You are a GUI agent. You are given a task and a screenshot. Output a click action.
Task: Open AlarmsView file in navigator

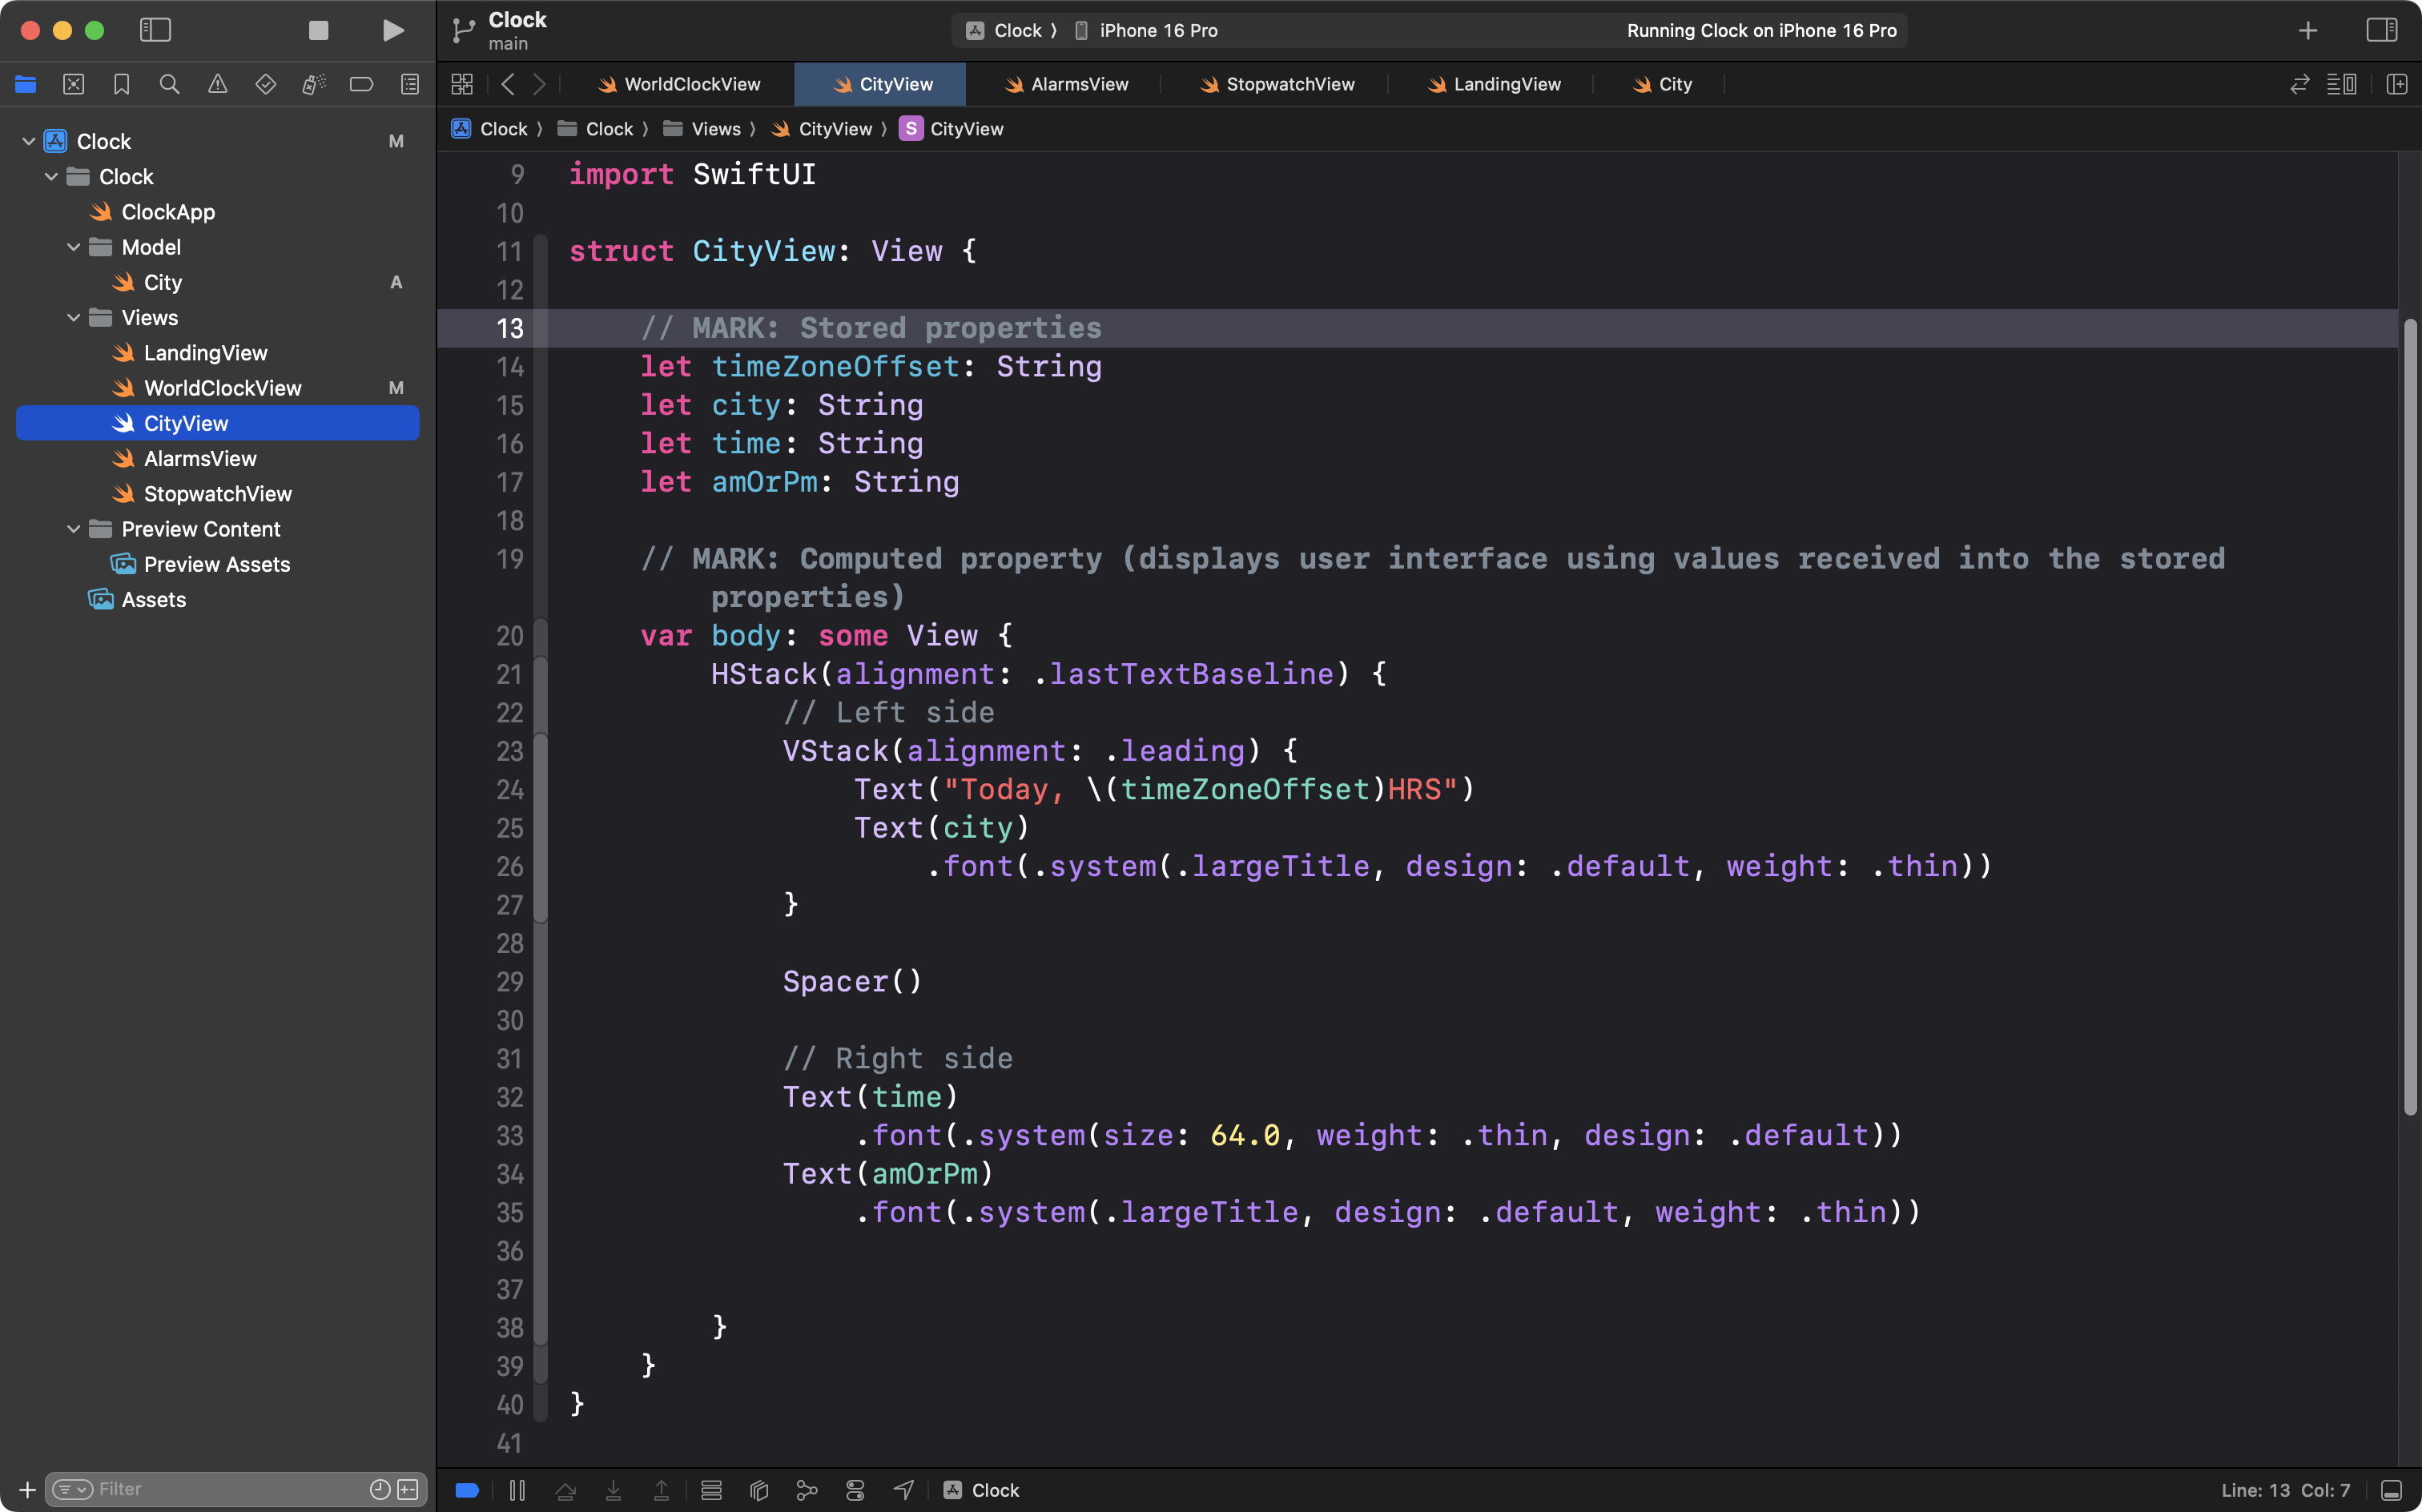pos(200,459)
